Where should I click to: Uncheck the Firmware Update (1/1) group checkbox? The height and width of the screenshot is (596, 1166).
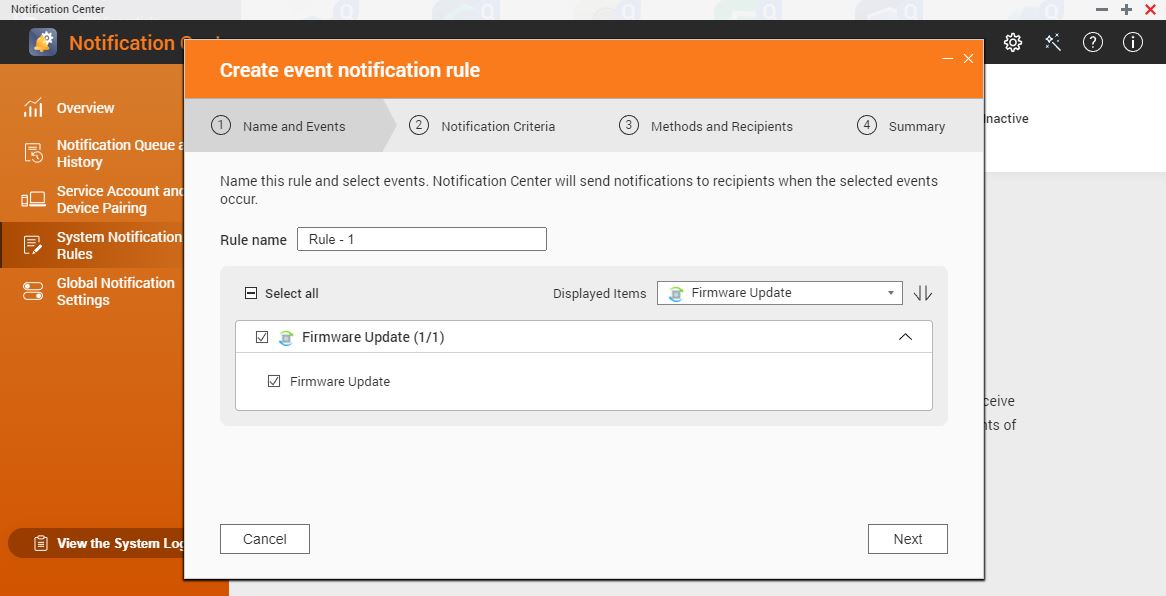tap(262, 337)
